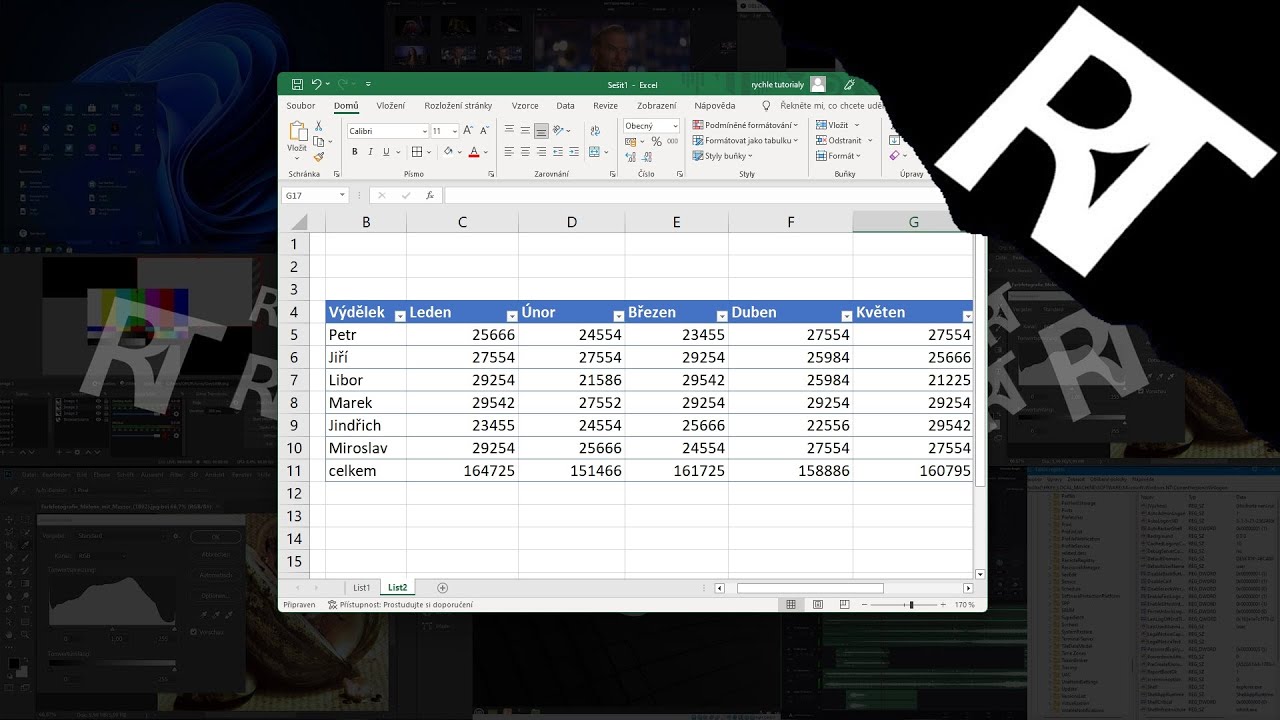Click the zoom out minus button
This screenshot has width=1280, height=720.
pyautogui.click(x=864, y=605)
